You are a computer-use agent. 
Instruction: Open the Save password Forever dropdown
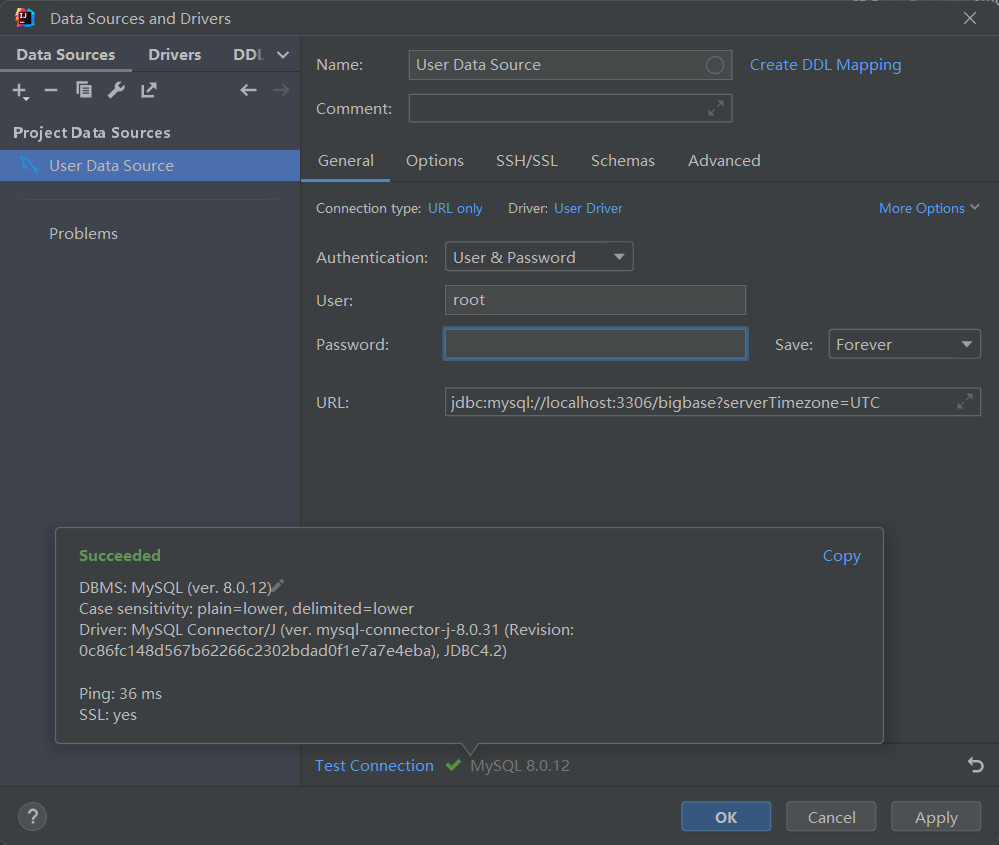[x=904, y=344]
